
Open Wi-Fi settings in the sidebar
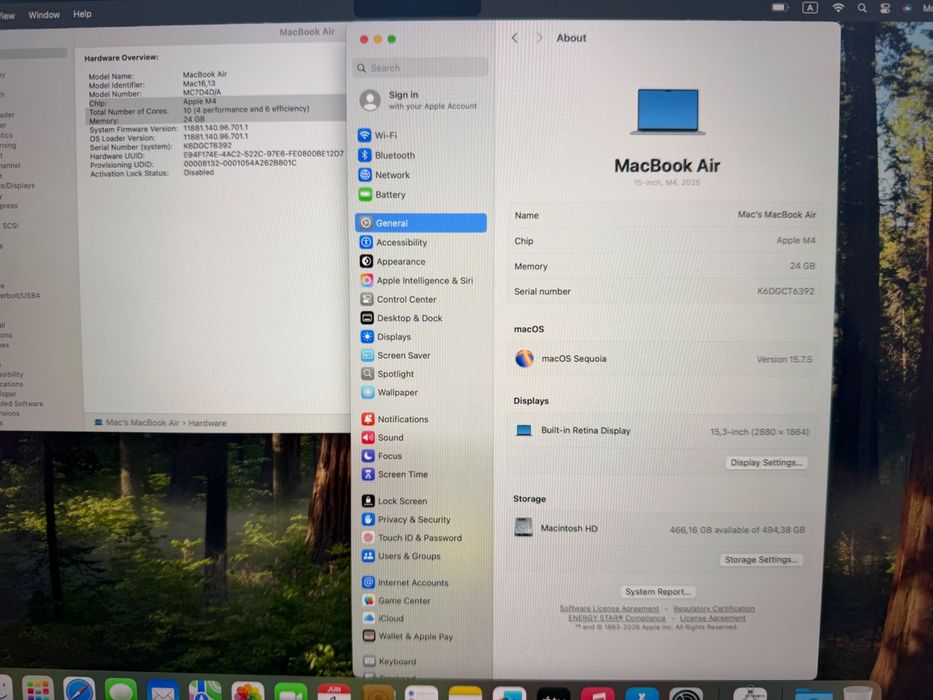[x=377, y=135]
